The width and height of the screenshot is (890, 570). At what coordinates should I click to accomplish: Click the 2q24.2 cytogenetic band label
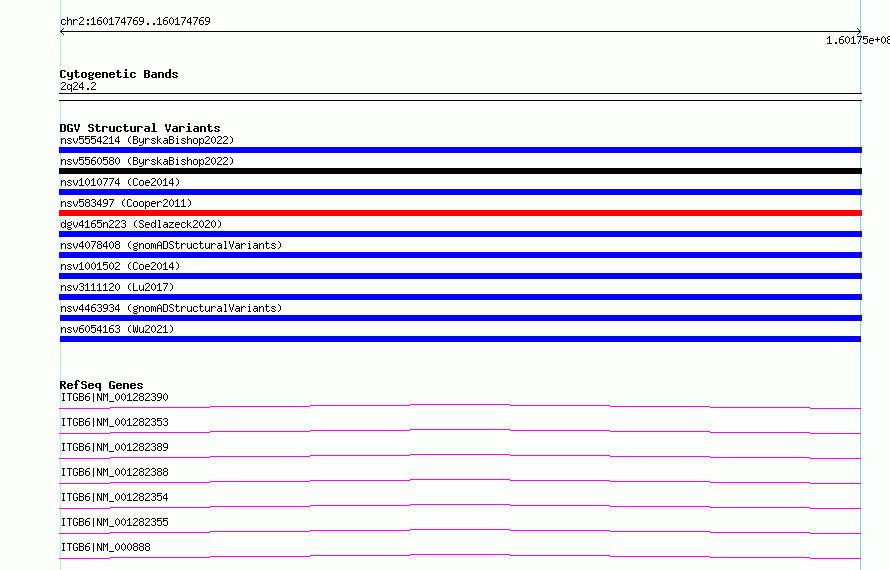(x=78, y=86)
